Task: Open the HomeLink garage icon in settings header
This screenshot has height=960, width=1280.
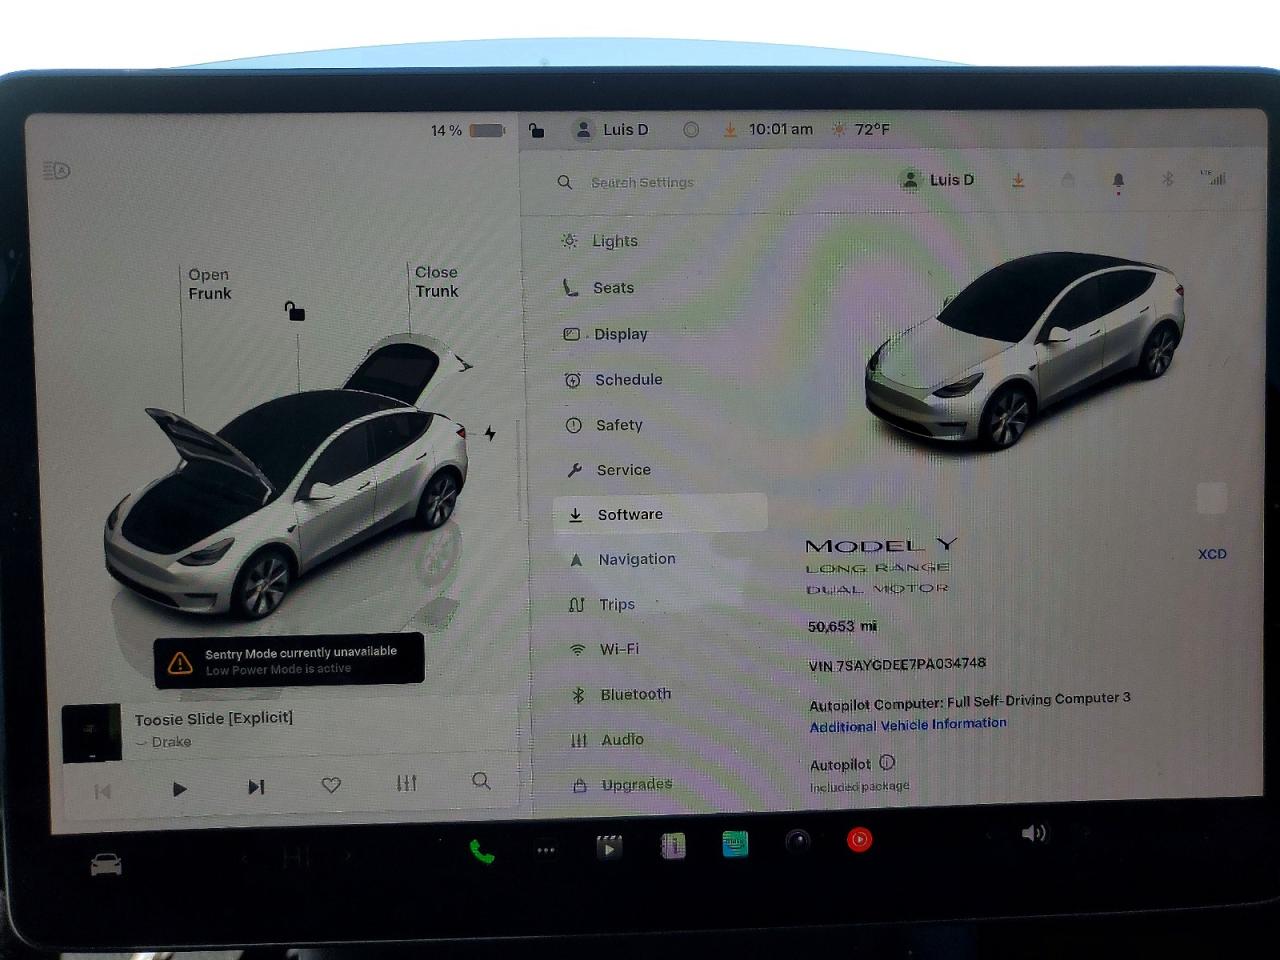Action: [1068, 180]
